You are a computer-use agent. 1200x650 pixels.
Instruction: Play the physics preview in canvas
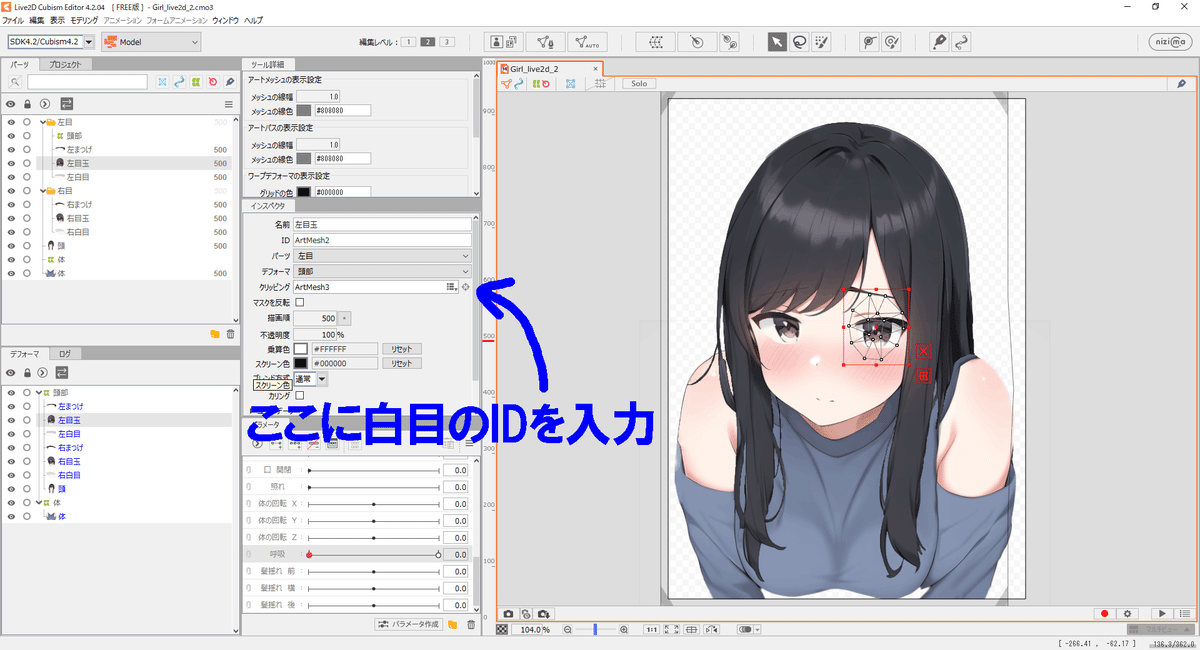[x=1161, y=613]
